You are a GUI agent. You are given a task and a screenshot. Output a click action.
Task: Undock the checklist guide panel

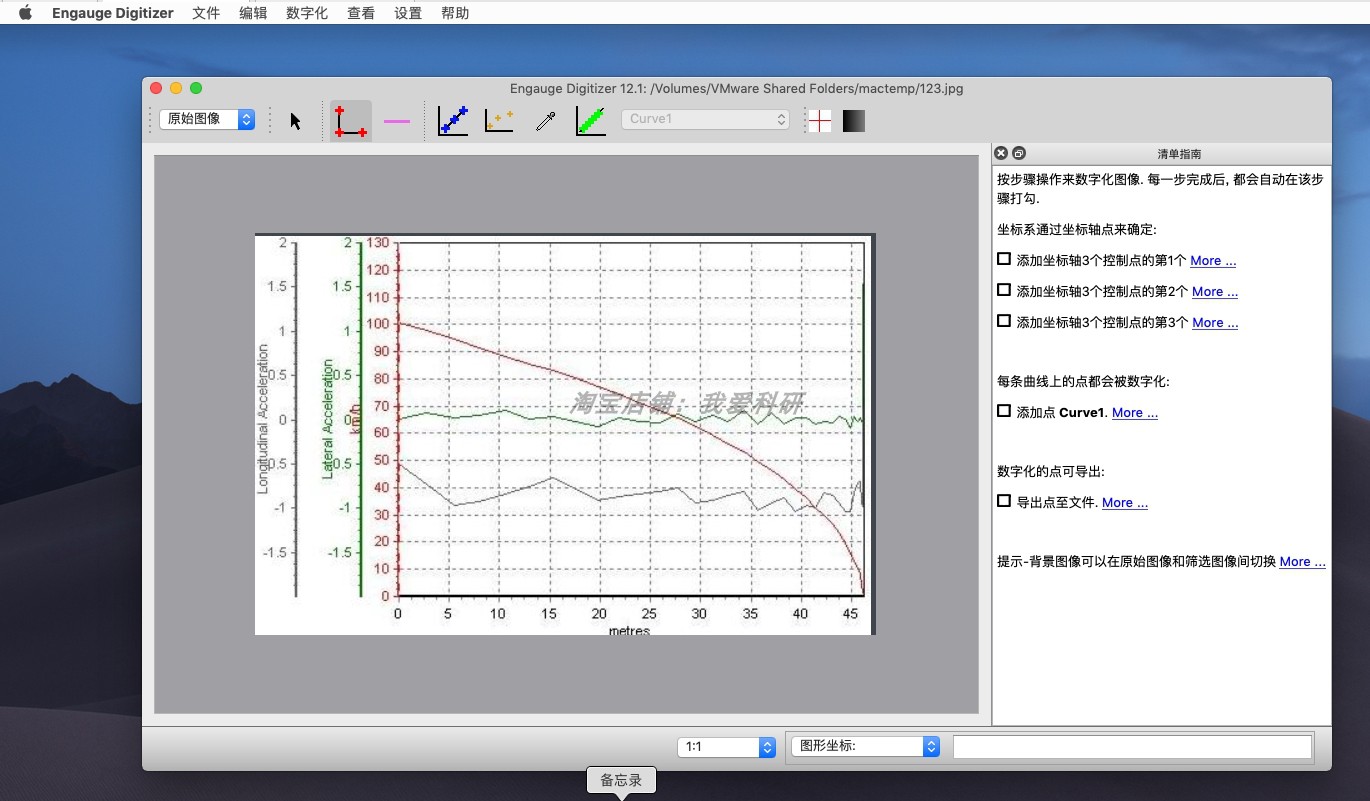[x=1019, y=153]
